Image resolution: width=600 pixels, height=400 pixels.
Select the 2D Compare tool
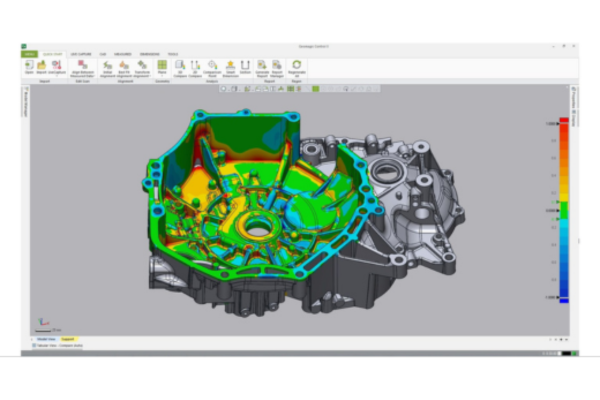[195, 66]
